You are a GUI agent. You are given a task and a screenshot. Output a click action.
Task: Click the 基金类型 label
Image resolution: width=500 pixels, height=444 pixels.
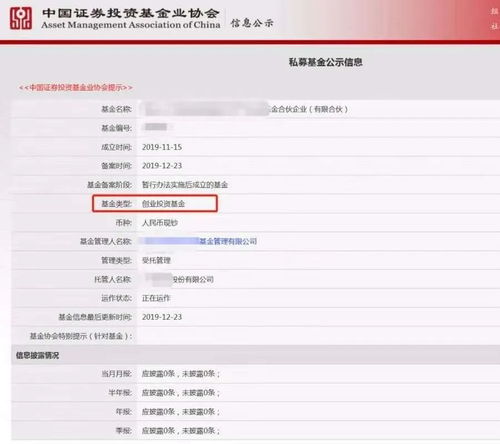click(117, 204)
